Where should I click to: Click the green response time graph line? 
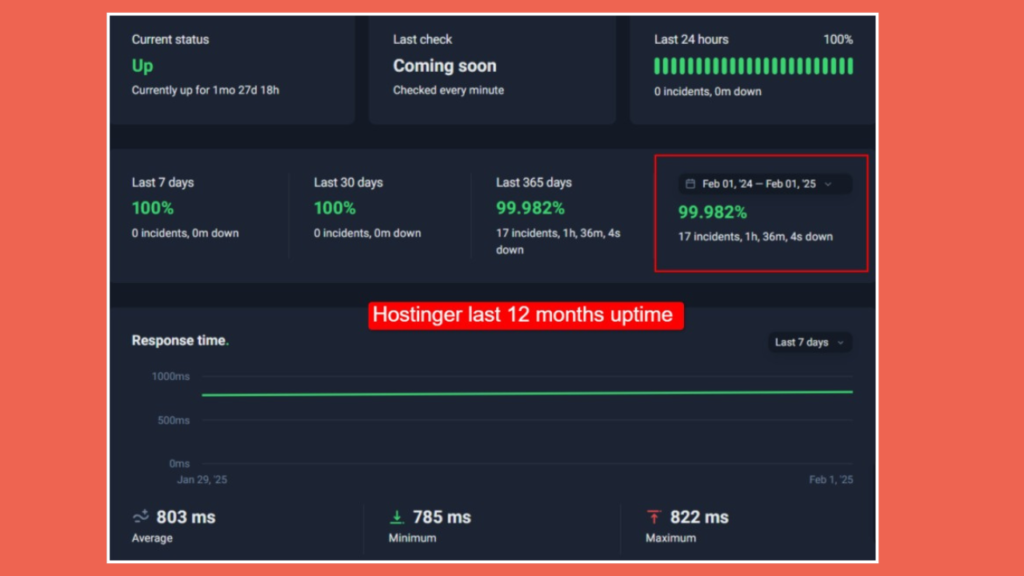pyautogui.click(x=527, y=393)
